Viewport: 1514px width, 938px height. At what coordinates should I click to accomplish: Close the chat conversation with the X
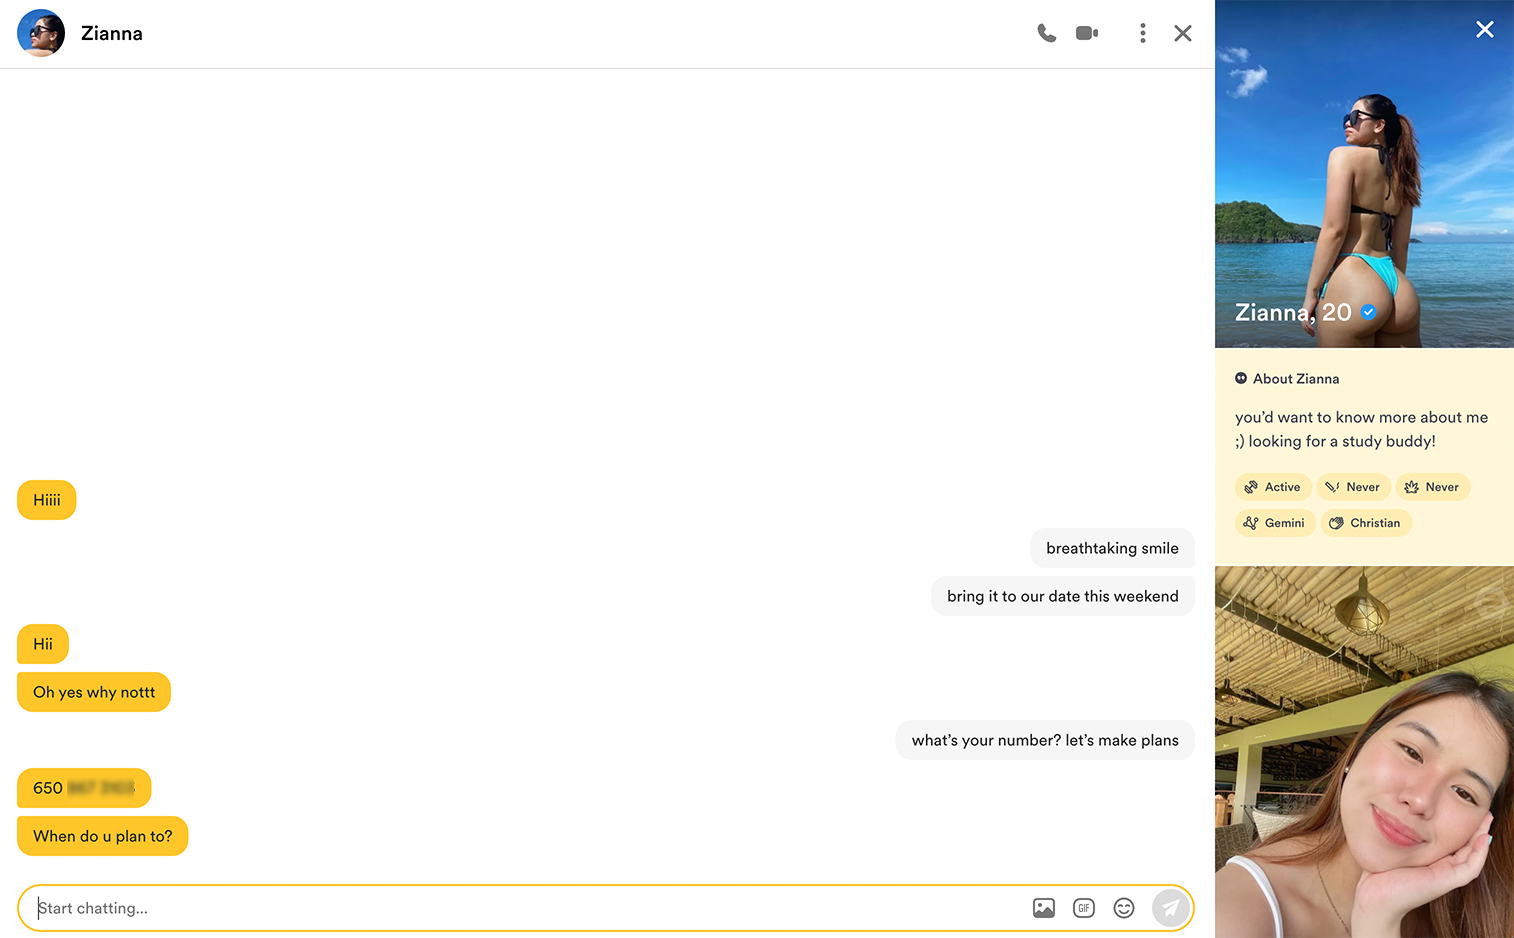pyautogui.click(x=1183, y=33)
